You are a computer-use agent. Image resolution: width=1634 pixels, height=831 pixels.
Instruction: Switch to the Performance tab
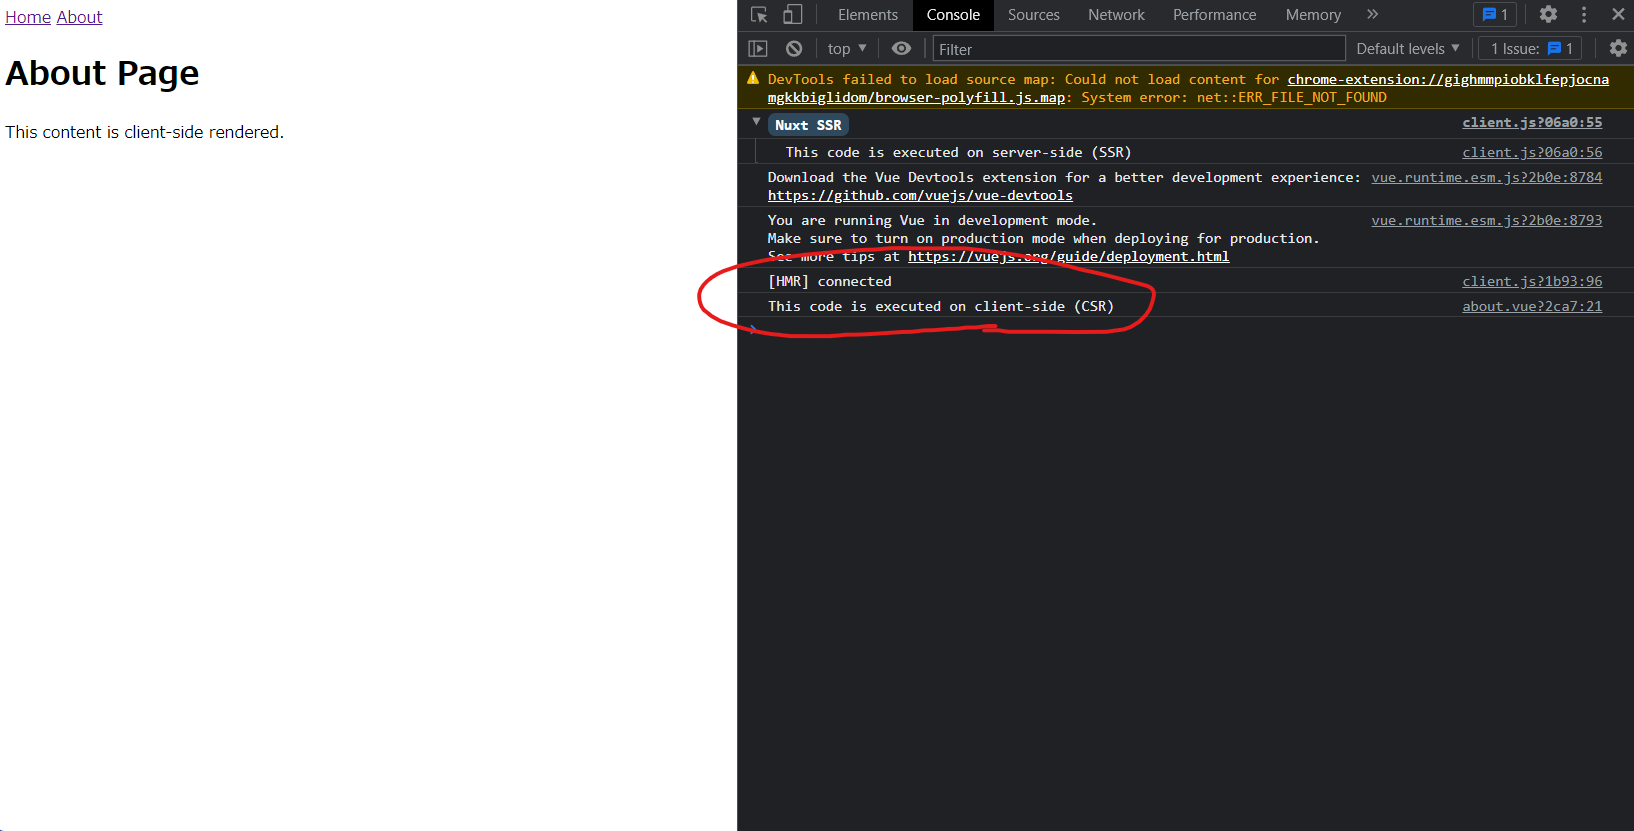1214,15
